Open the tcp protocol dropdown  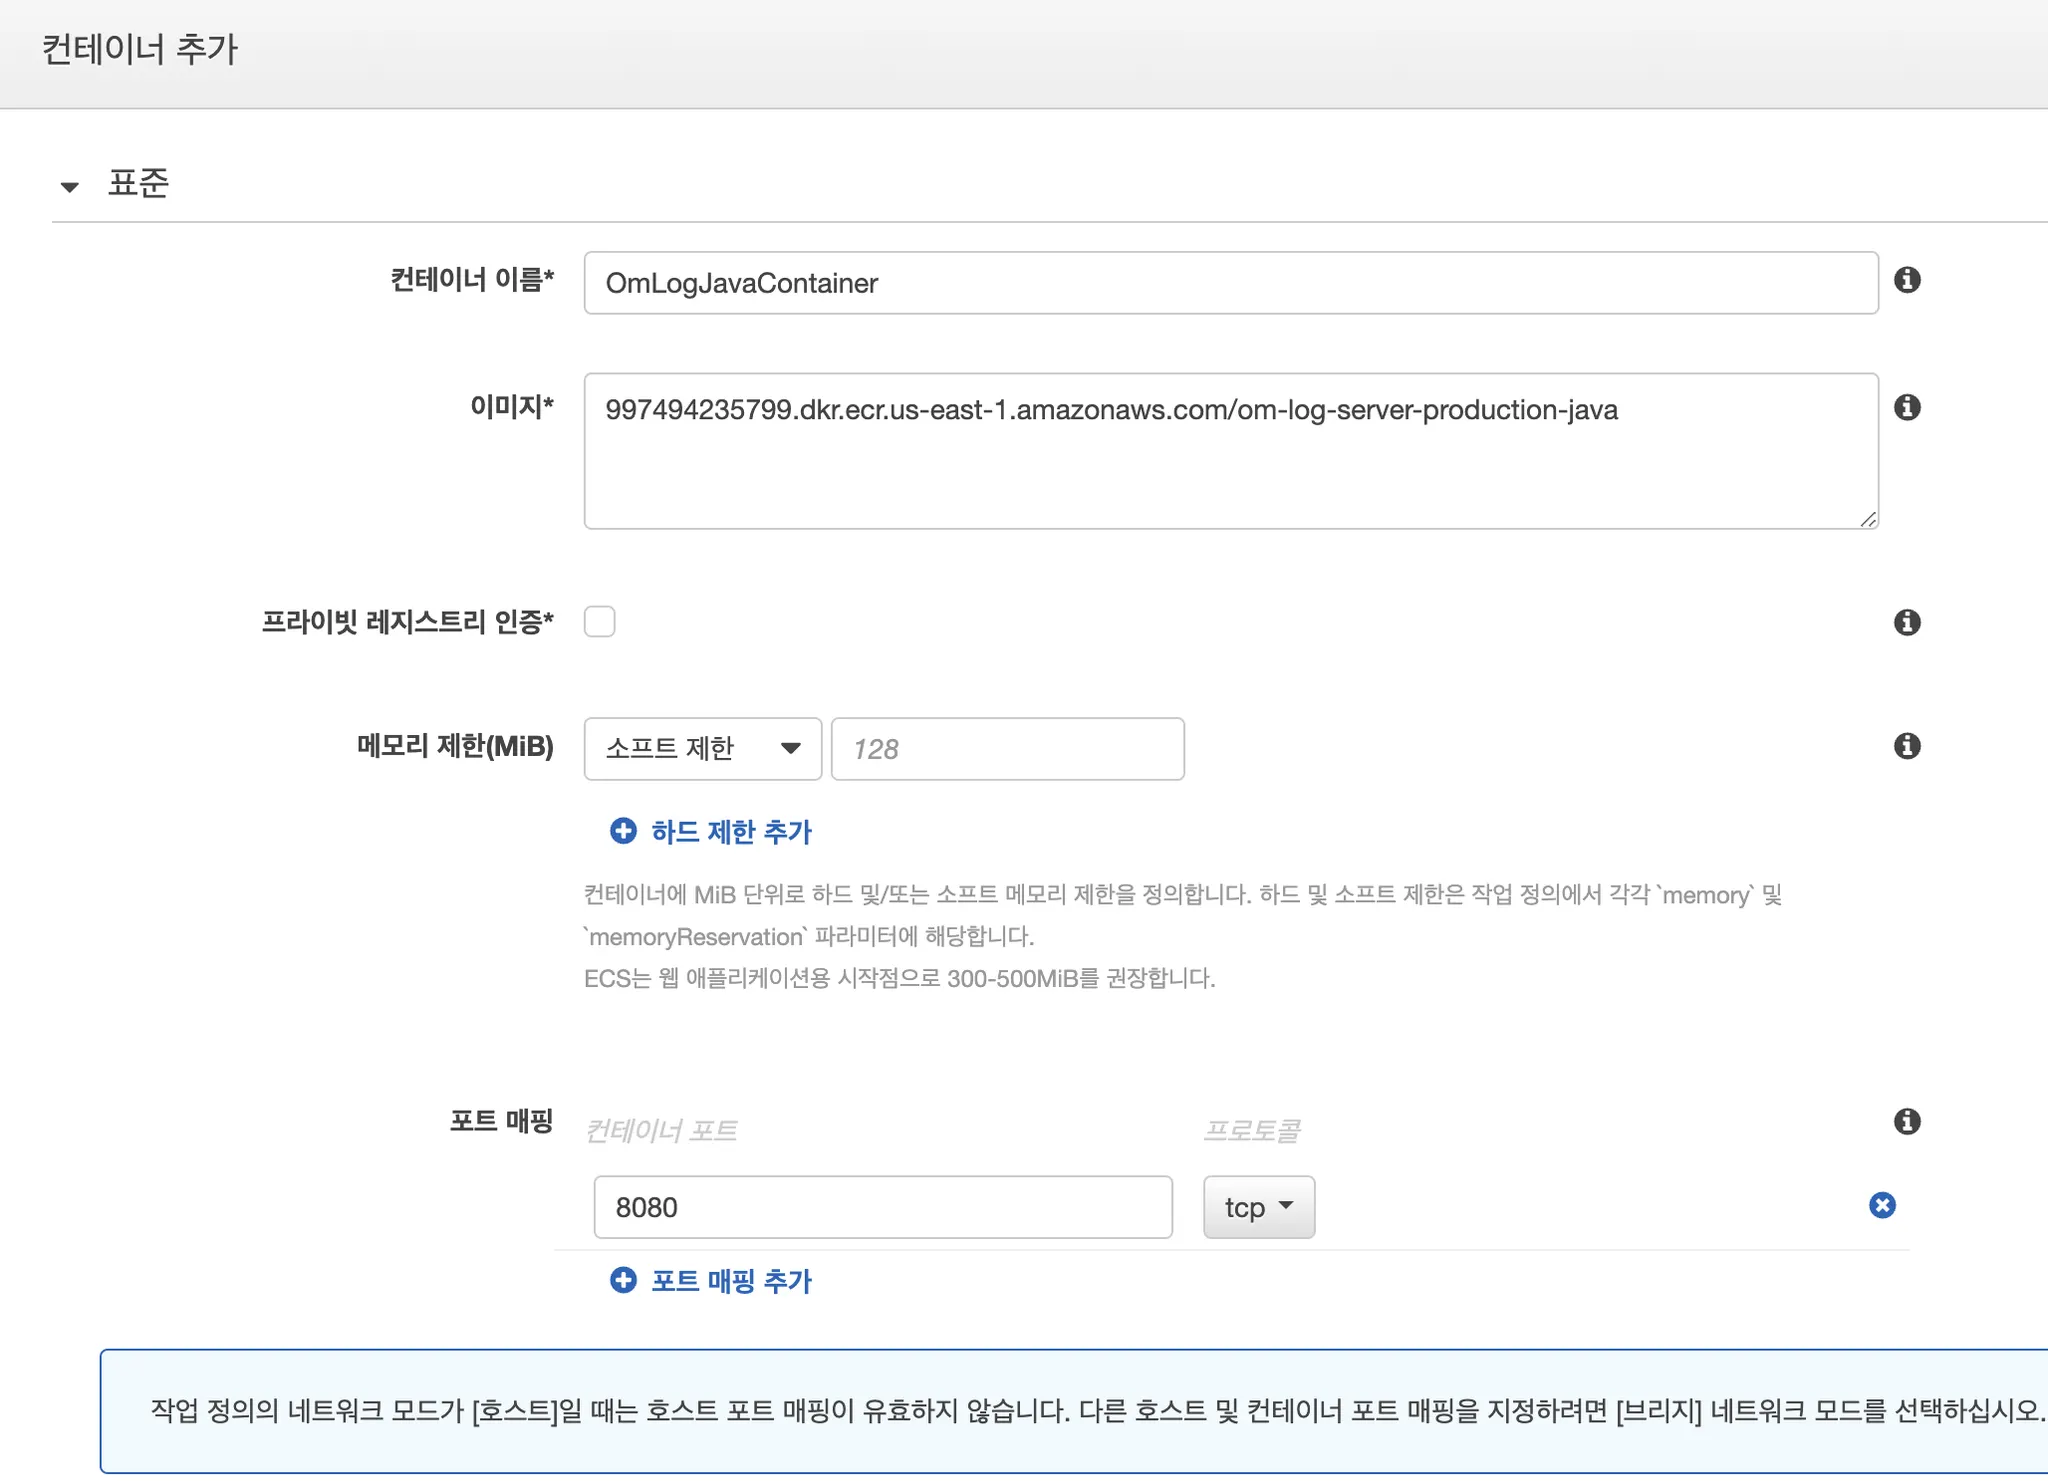(x=1258, y=1207)
